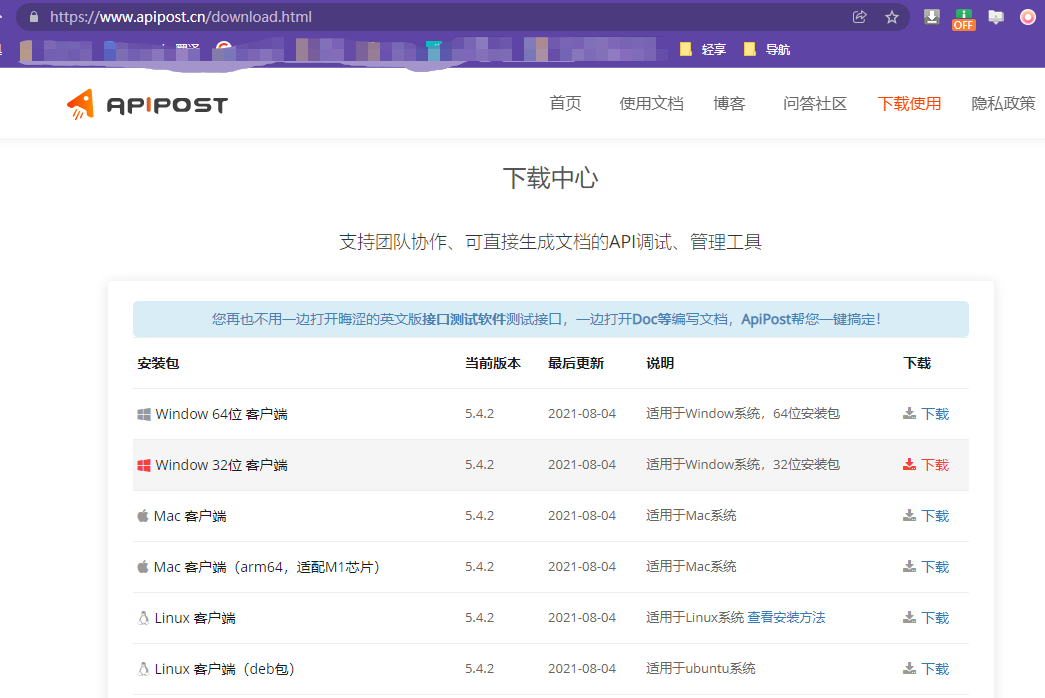Click the pink circle extension icon

point(1028,17)
